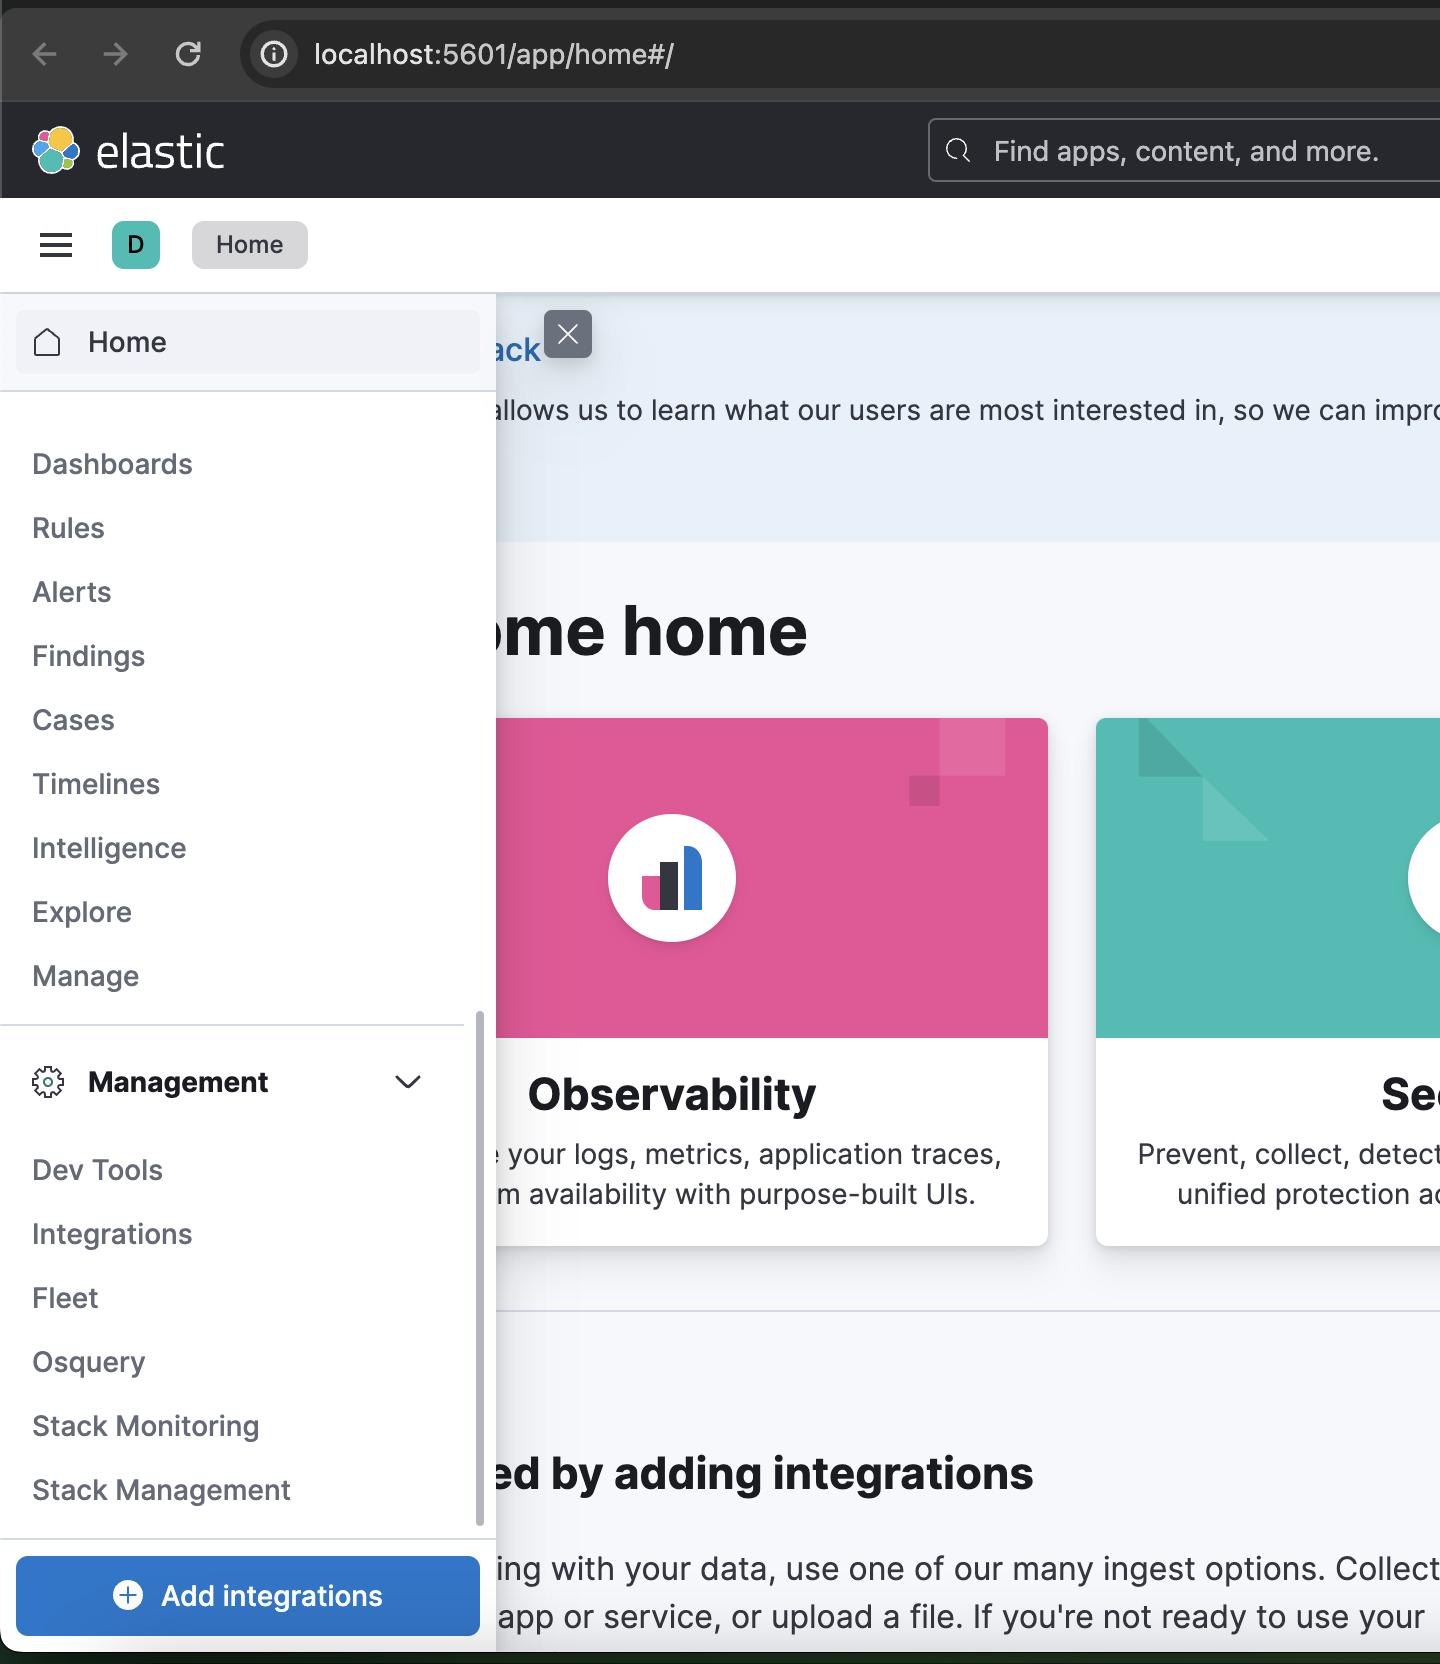Focus the Find apps search field
The width and height of the screenshot is (1440, 1664).
tap(1185, 150)
